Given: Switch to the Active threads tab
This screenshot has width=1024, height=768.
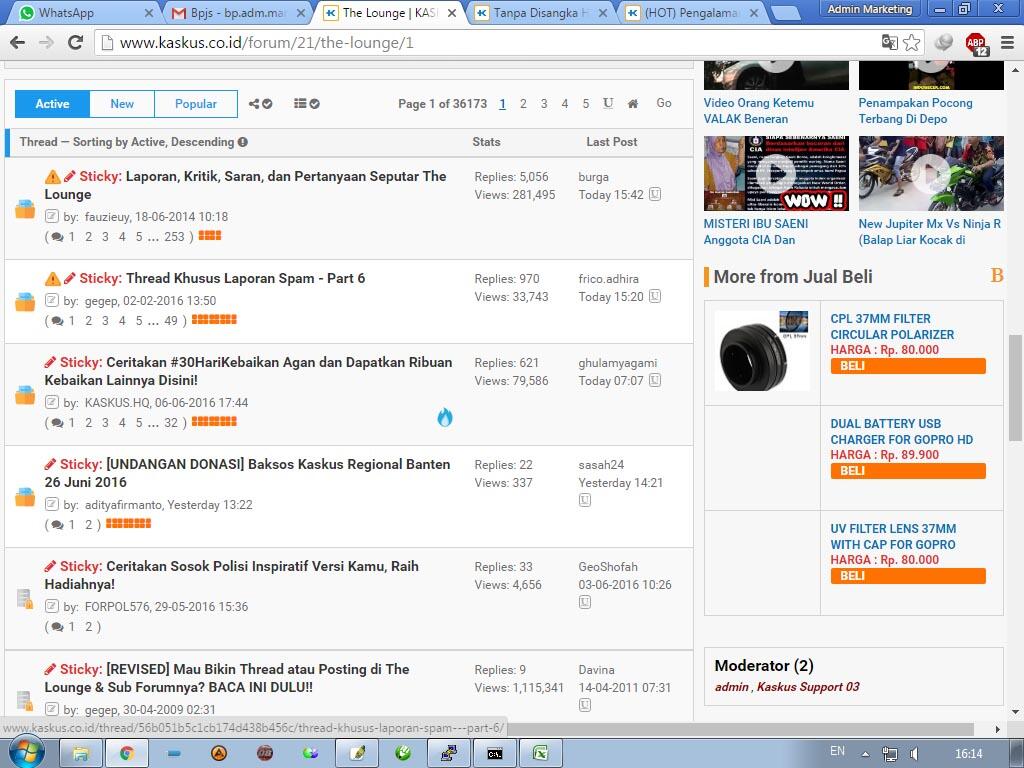Looking at the screenshot, I should [52, 104].
